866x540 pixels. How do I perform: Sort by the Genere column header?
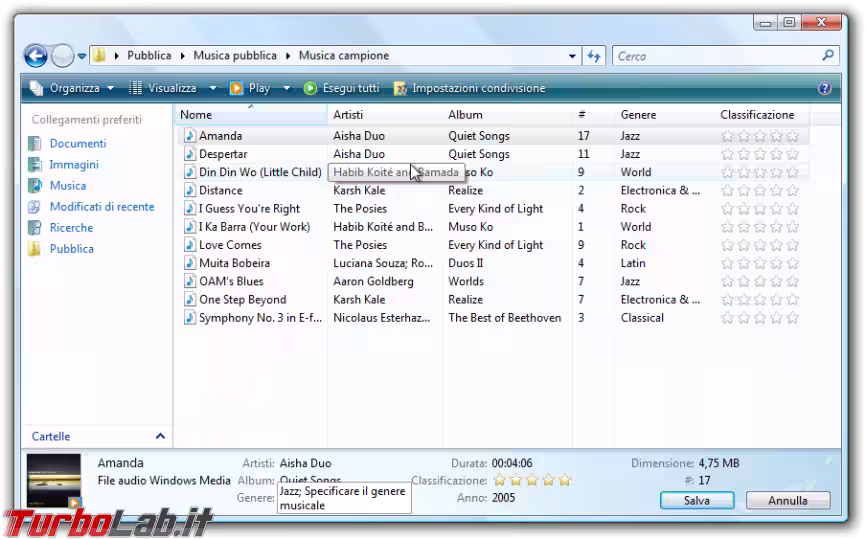[638, 115]
